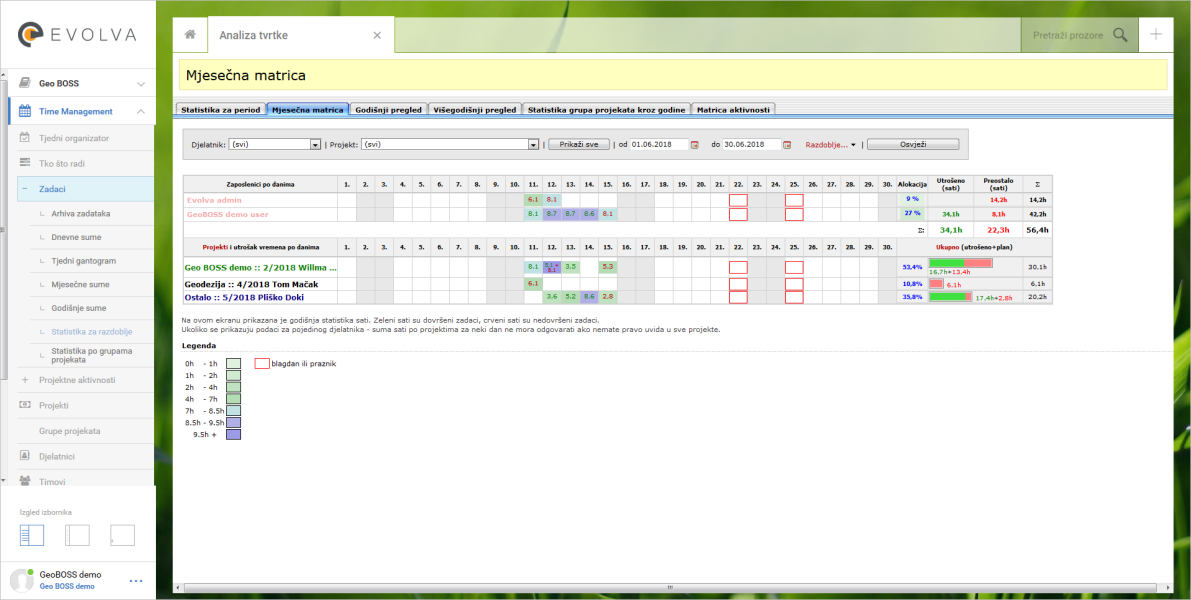Click the Pliško Doki project progress bar

pyautogui.click(x=951, y=296)
